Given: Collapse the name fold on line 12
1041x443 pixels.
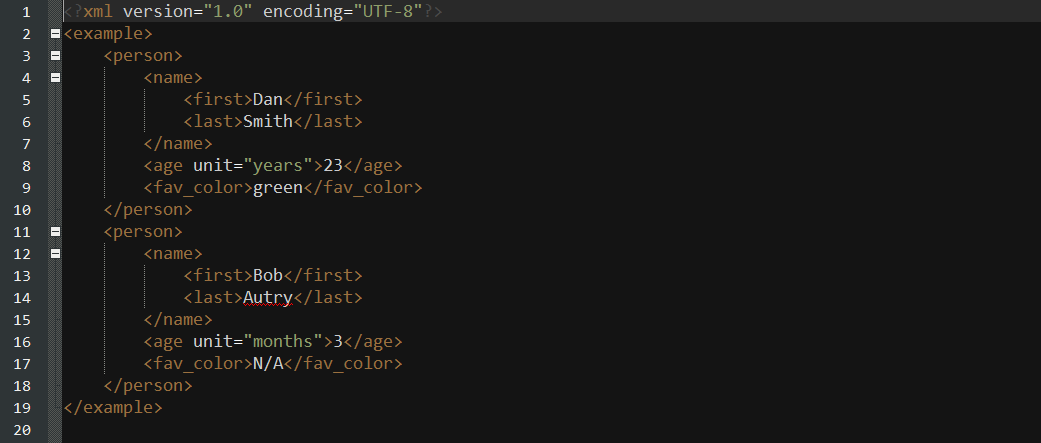Looking at the screenshot, I should [x=55, y=254].
